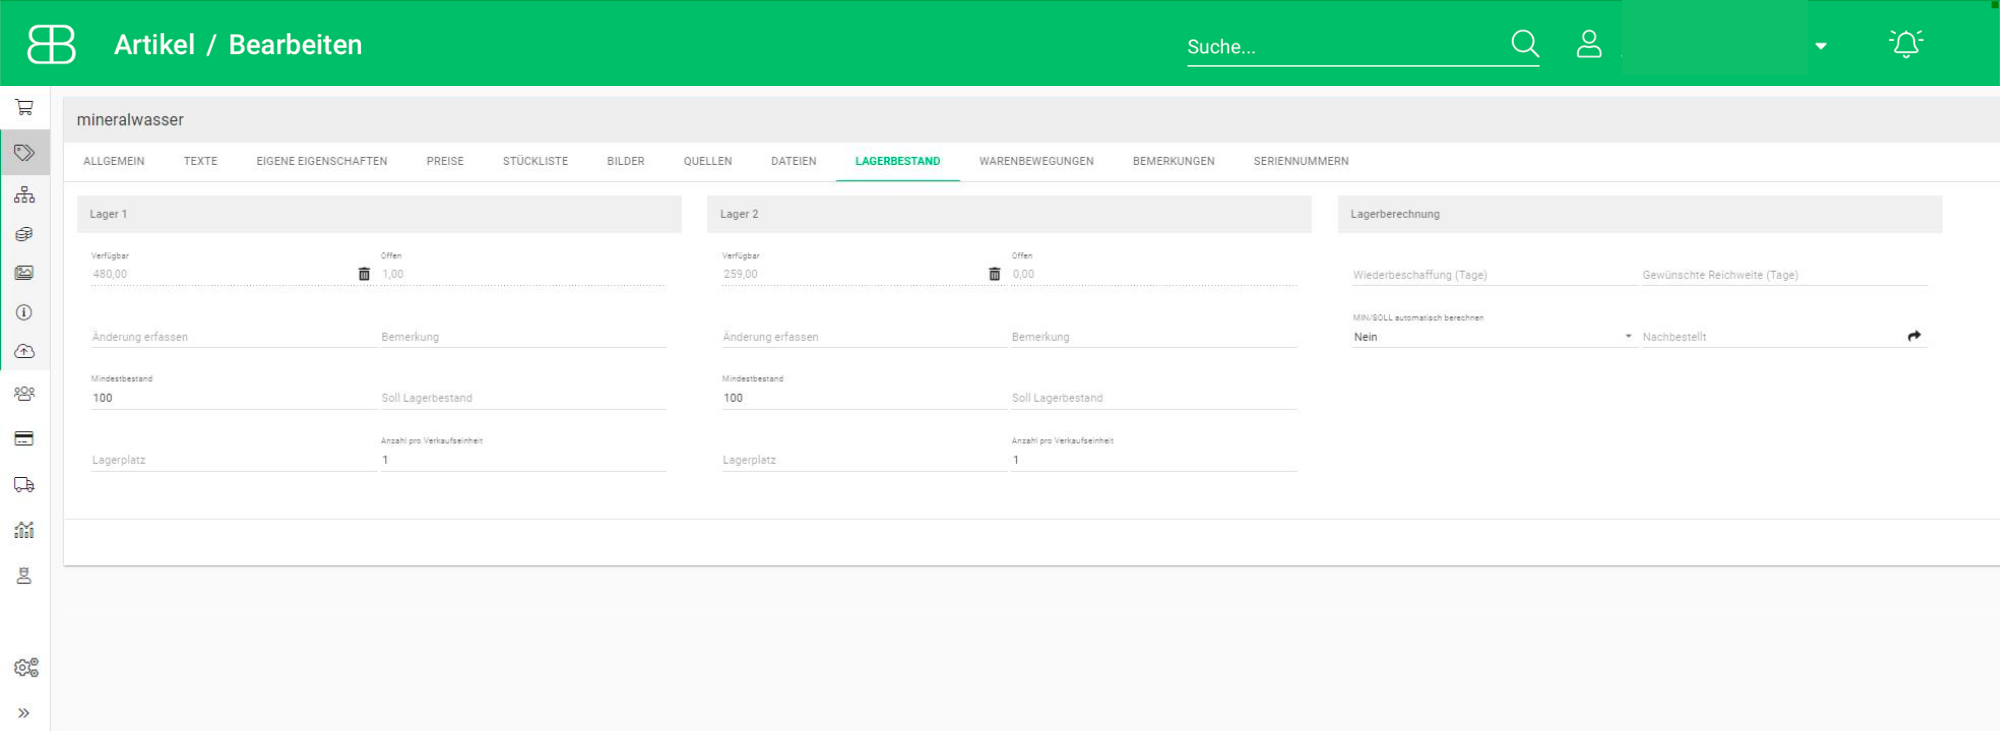Click Mindestbestand field in Lager 2
Viewport: 2000px width, 731px height.
pyautogui.click(x=864, y=398)
